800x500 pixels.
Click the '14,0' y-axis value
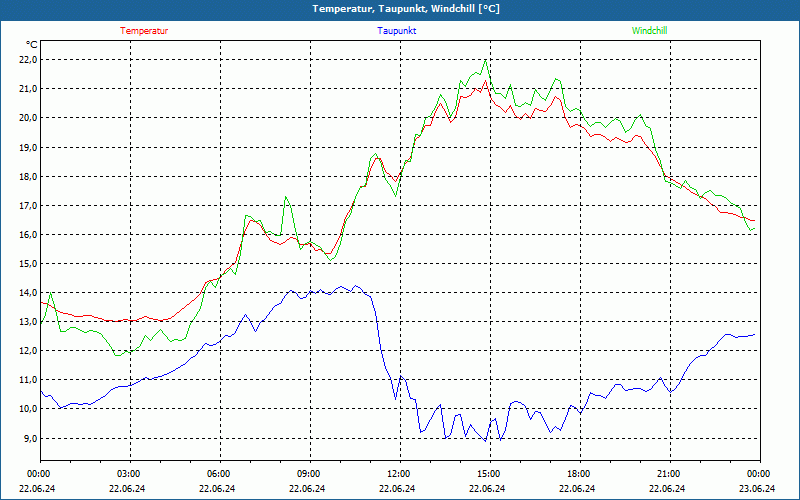pos(28,293)
